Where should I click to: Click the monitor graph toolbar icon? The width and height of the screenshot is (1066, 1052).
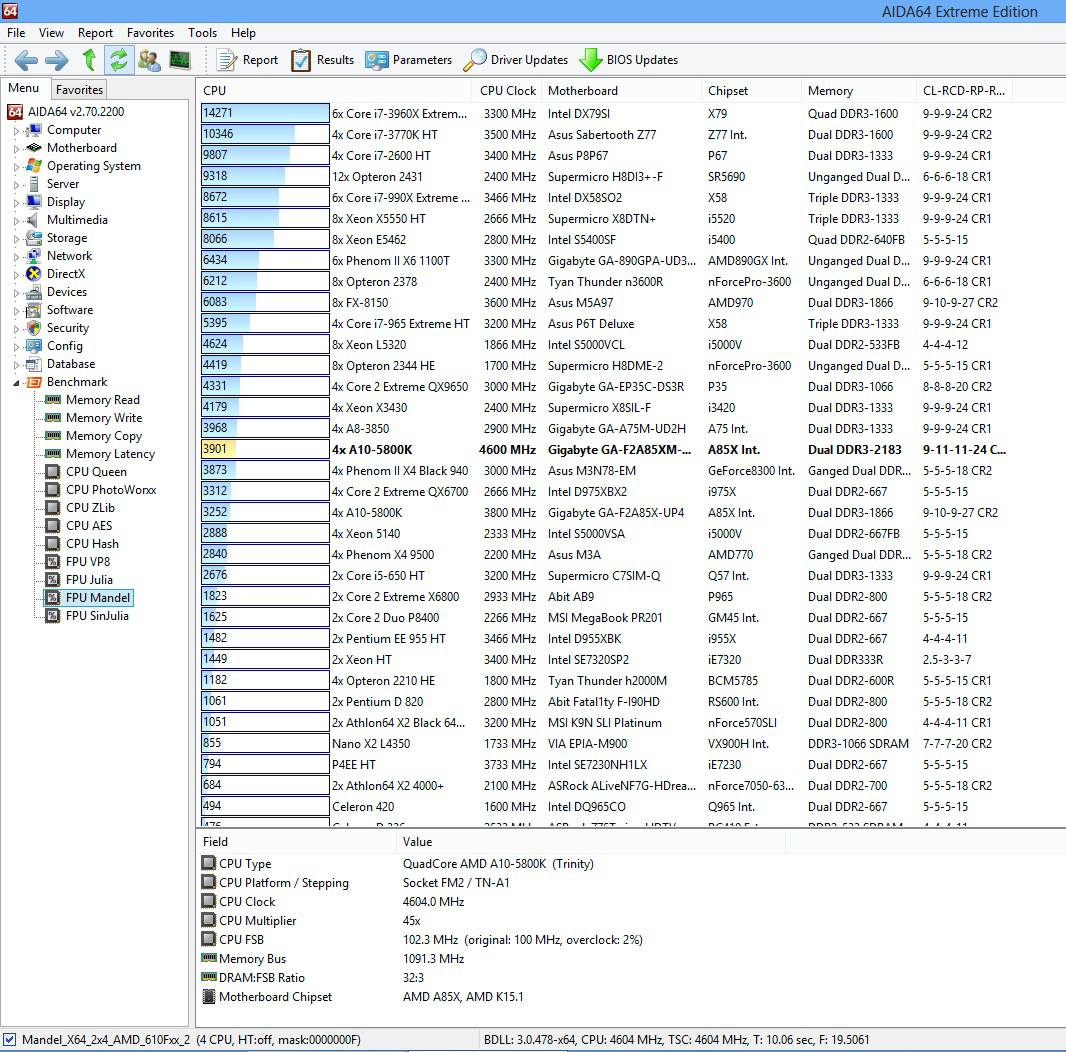179,60
